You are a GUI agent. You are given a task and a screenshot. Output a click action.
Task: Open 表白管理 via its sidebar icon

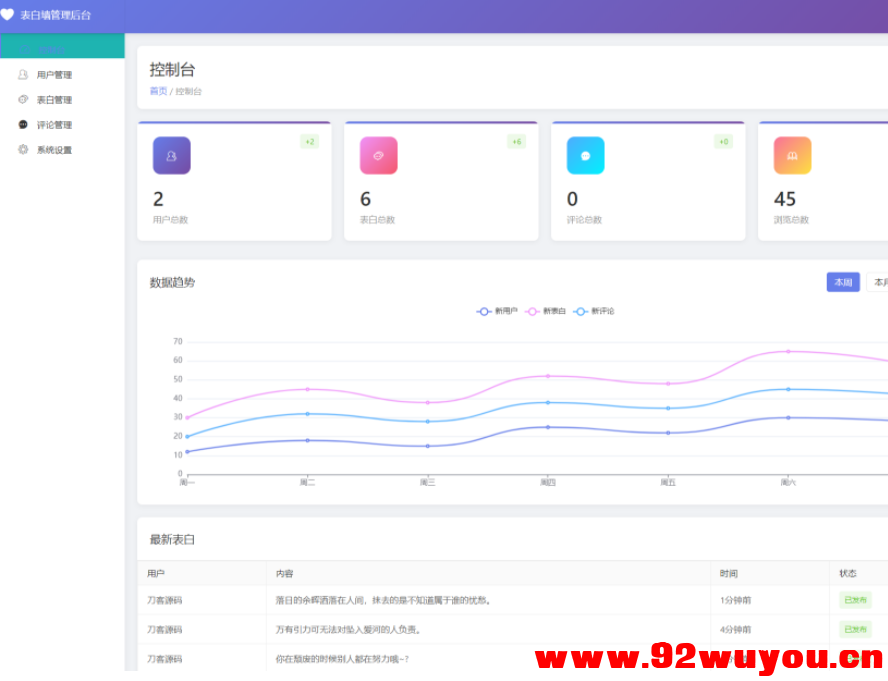23,99
